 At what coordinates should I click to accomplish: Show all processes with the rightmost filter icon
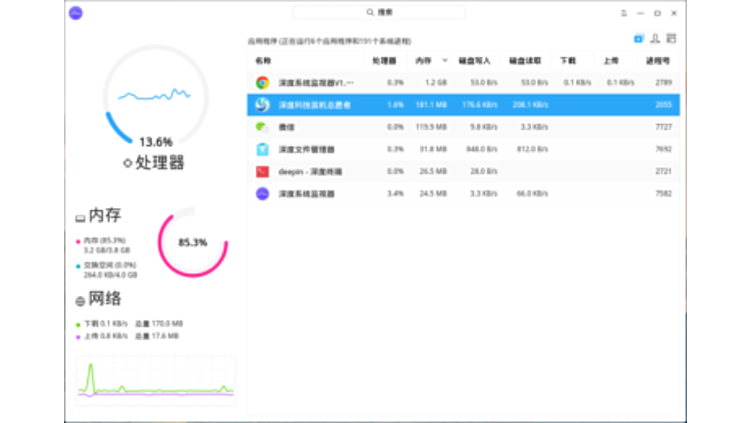click(x=671, y=38)
